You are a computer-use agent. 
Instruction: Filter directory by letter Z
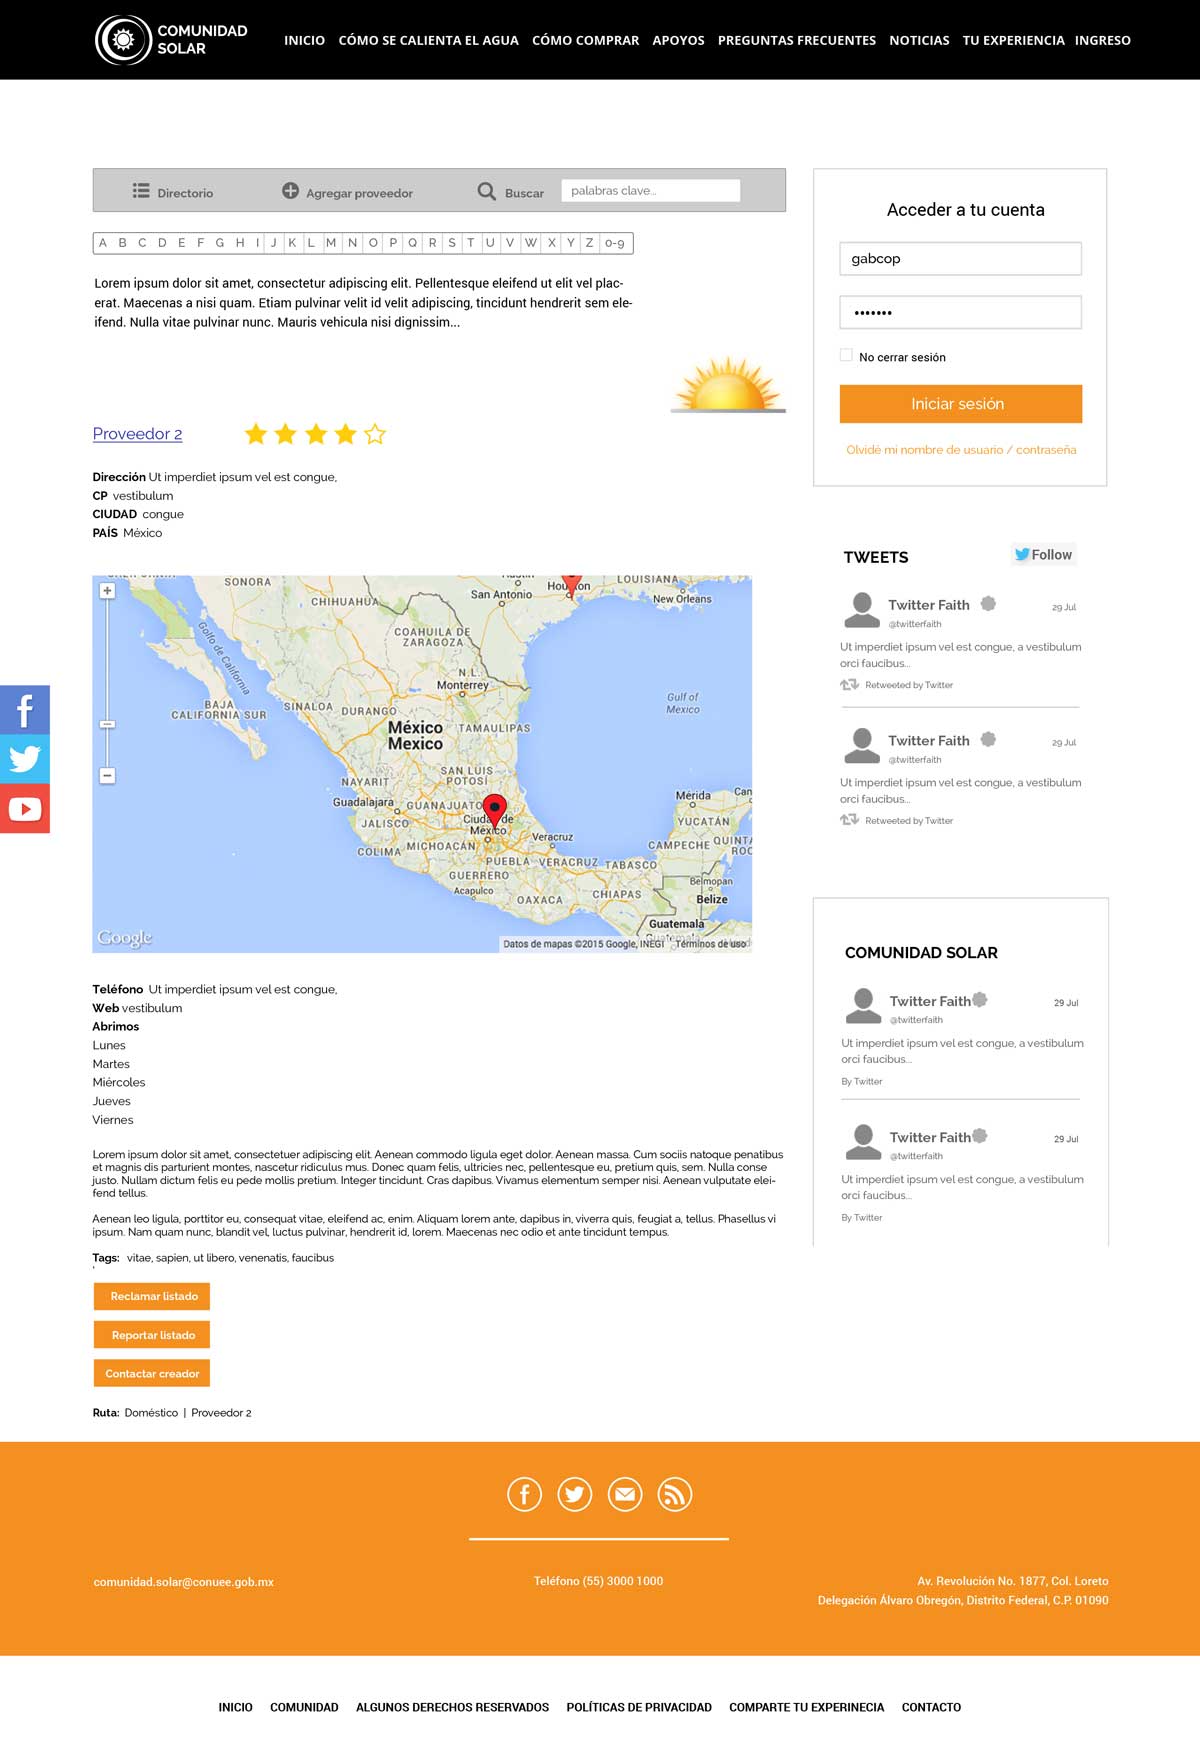click(589, 243)
